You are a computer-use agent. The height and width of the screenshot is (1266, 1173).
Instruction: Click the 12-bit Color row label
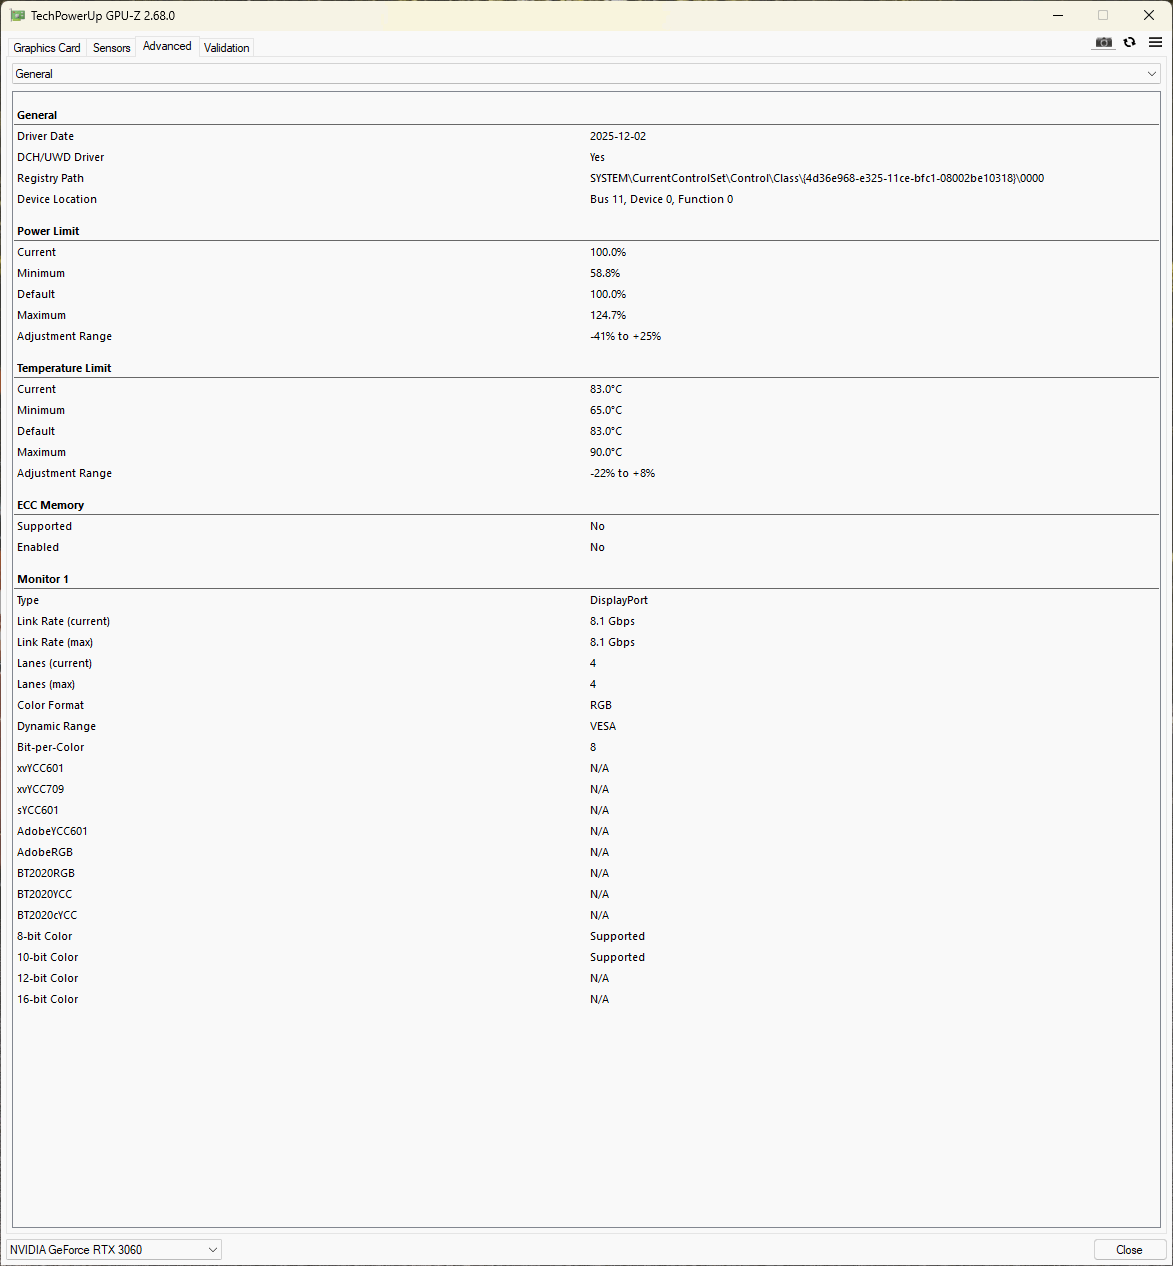pos(47,978)
